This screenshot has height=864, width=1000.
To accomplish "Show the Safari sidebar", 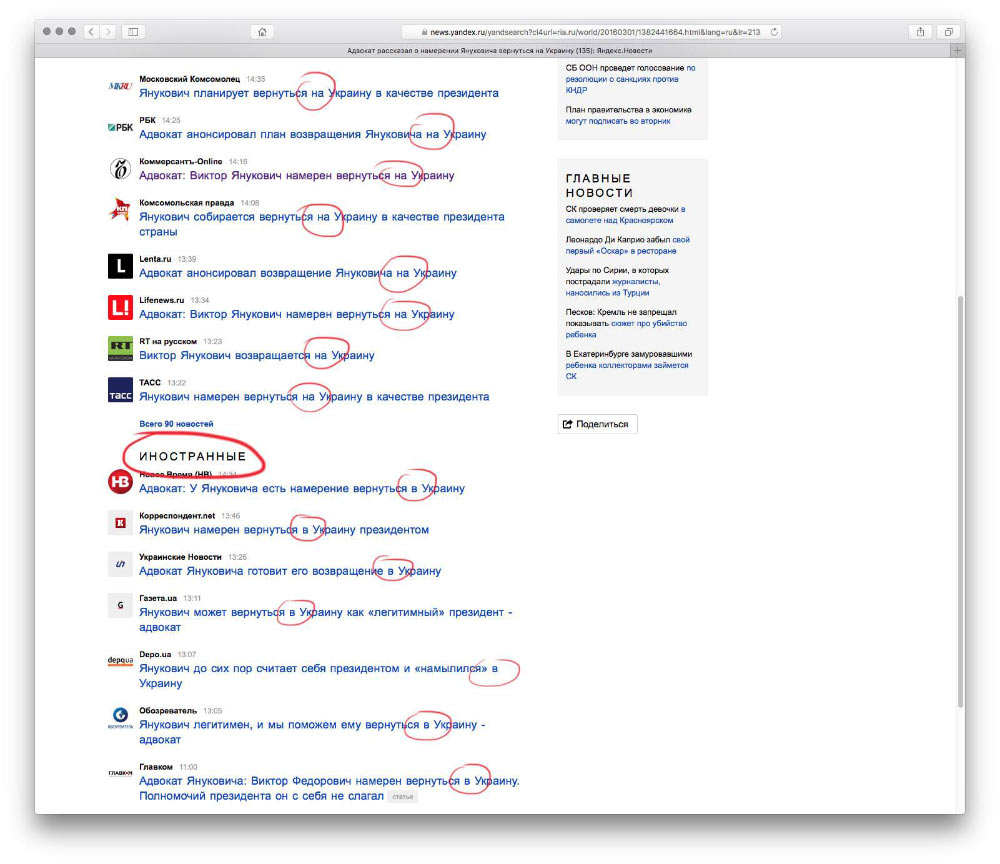I will 133,32.
